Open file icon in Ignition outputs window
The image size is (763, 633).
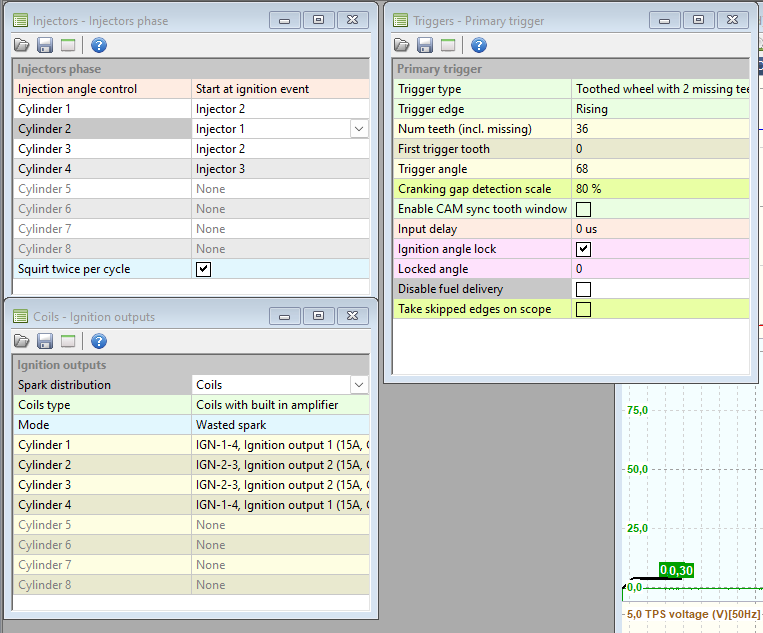click(x=21, y=341)
